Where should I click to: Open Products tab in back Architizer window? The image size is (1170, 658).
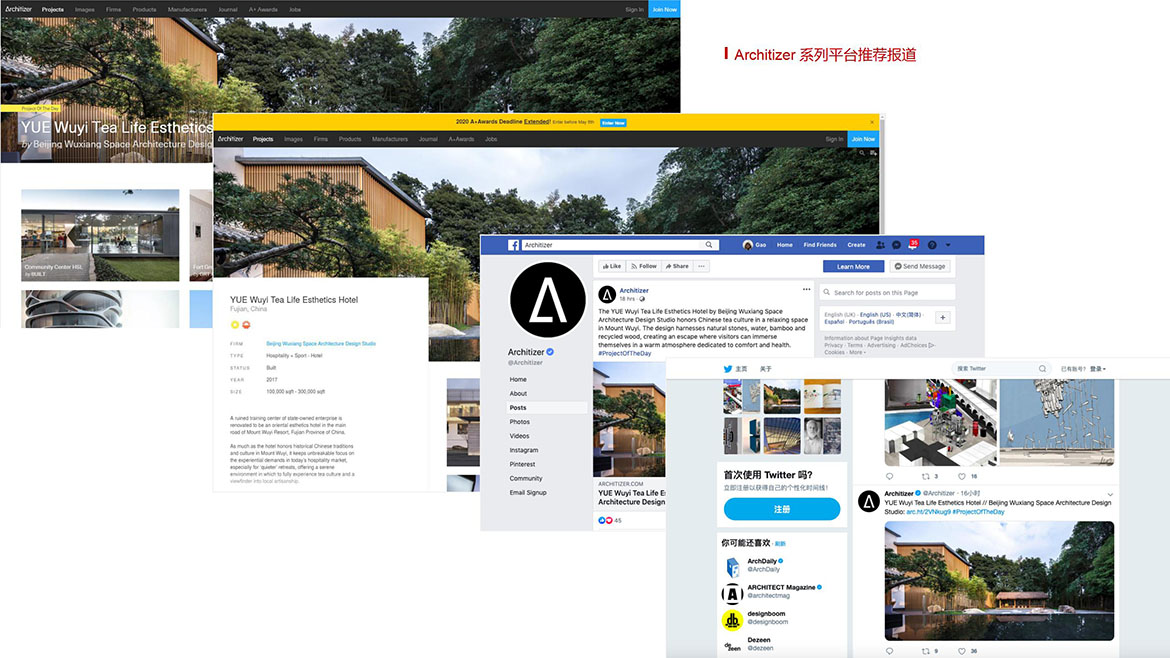click(144, 10)
